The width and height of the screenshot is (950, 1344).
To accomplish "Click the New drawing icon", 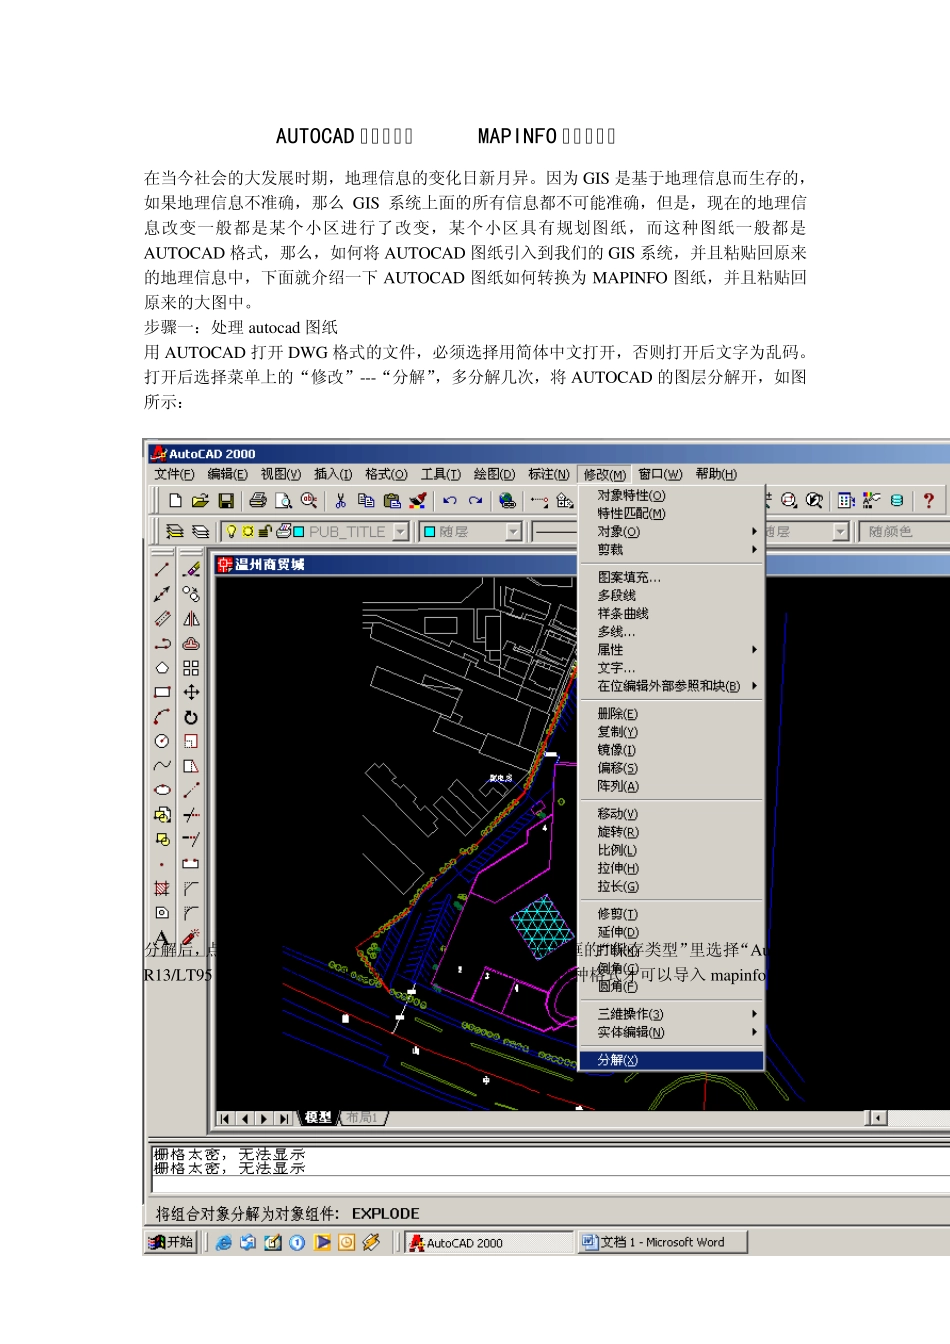I will tap(175, 500).
